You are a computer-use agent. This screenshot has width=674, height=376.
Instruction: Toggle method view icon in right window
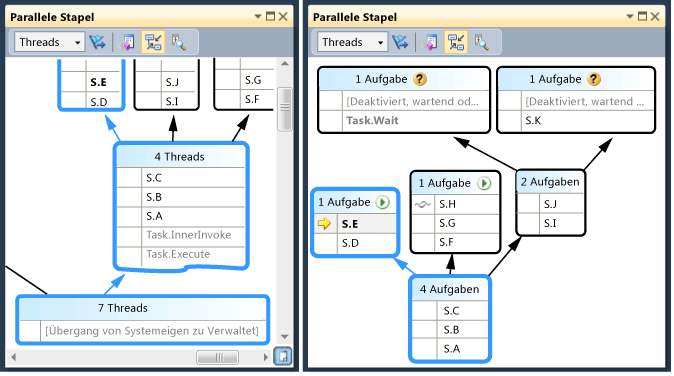430,42
